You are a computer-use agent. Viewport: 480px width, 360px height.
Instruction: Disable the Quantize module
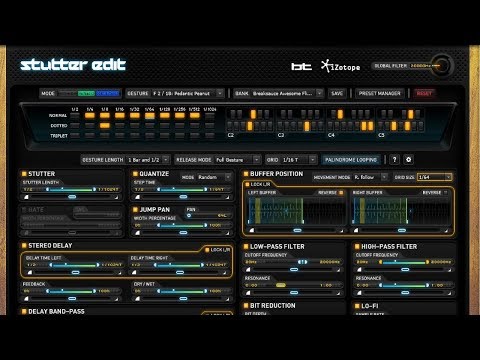(x=135, y=174)
